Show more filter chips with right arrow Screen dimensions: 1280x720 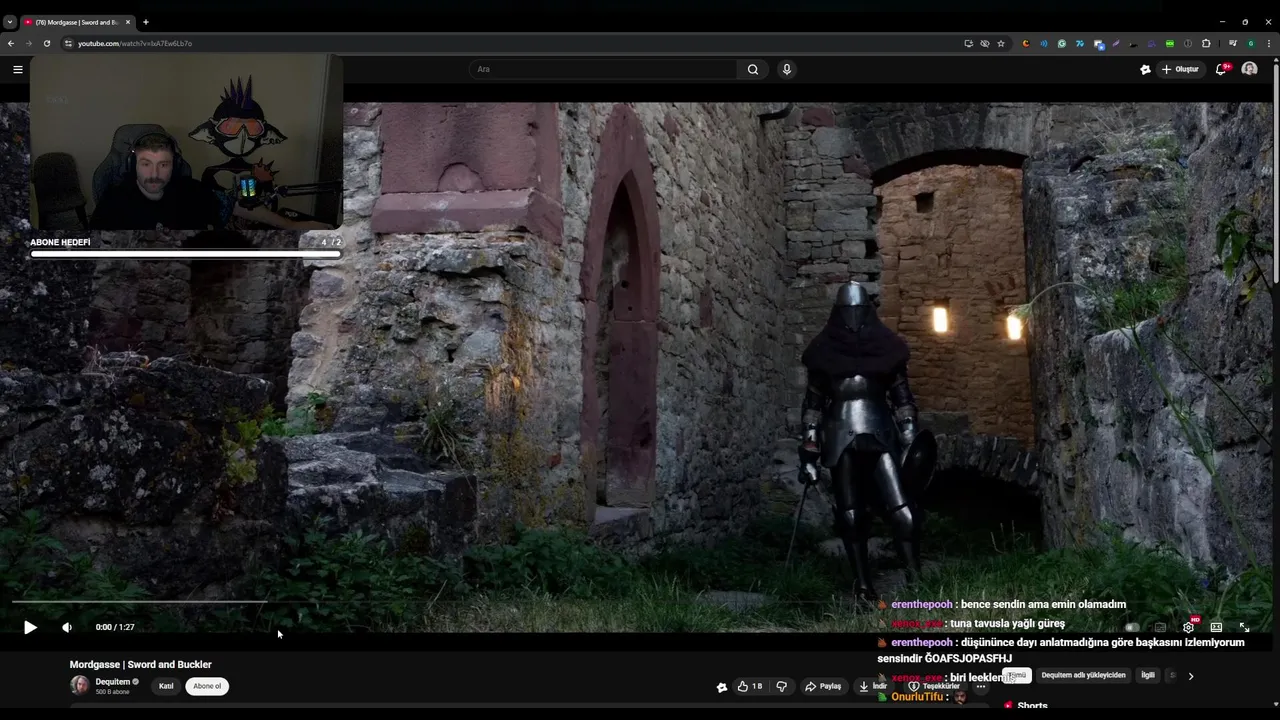coord(1190,676)
